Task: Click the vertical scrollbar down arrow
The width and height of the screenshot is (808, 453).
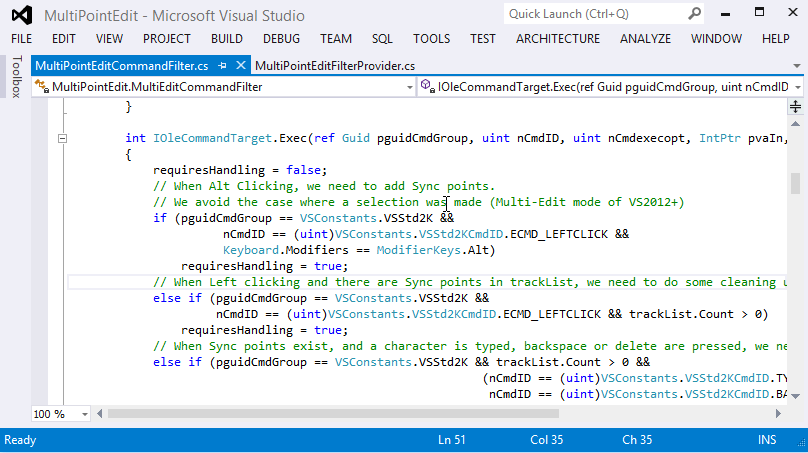Action: 796,397
